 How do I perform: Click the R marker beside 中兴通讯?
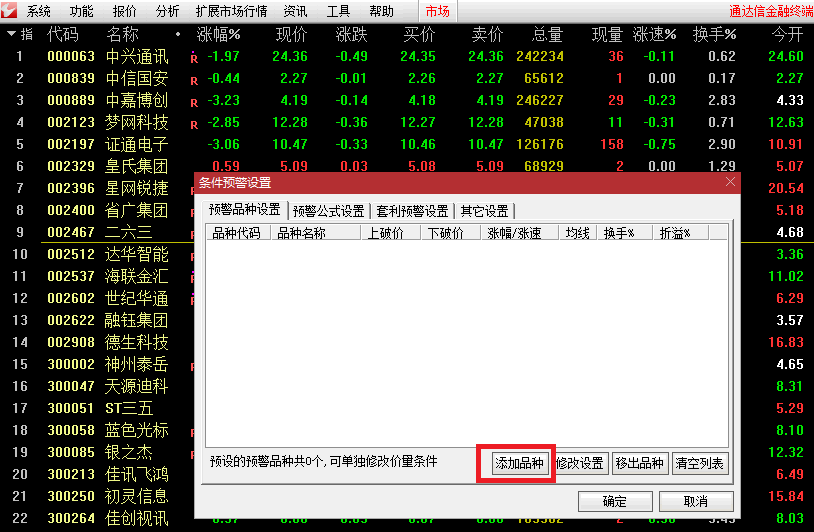click(x=194, y=58)
